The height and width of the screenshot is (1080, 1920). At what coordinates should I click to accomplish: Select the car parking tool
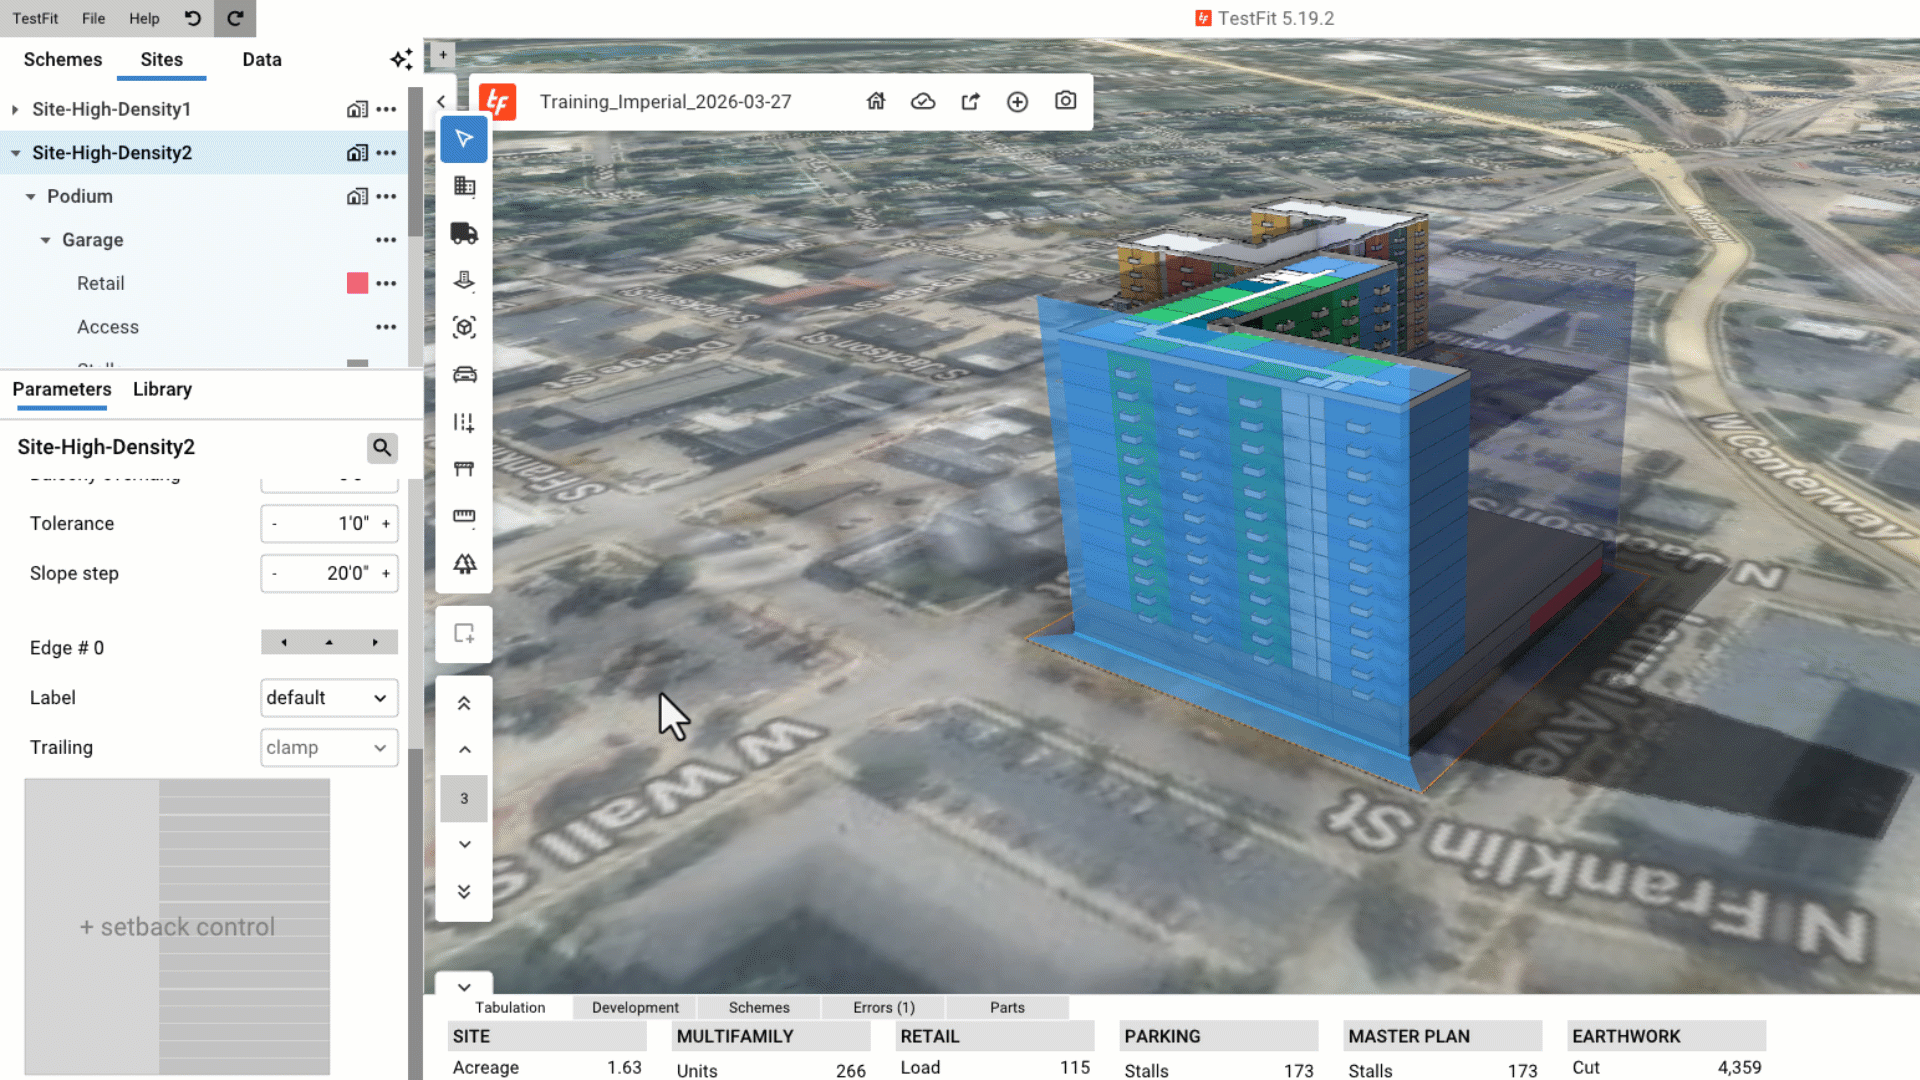[x=464, y=375]
